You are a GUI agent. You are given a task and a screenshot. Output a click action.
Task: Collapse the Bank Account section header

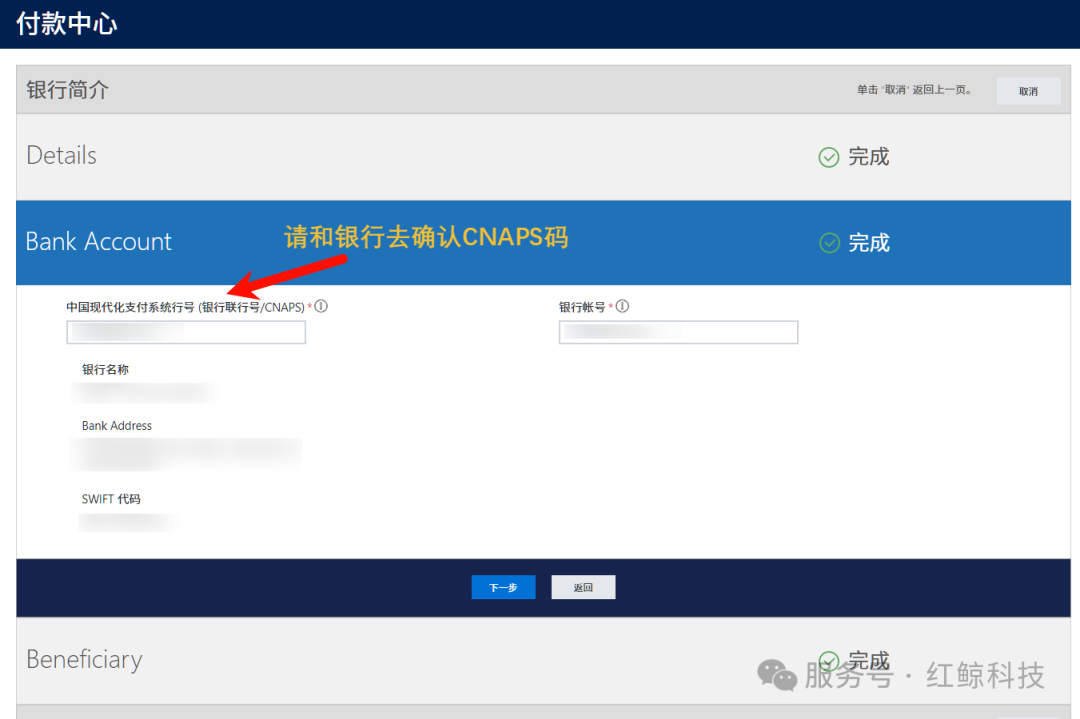tap(543, 242)
